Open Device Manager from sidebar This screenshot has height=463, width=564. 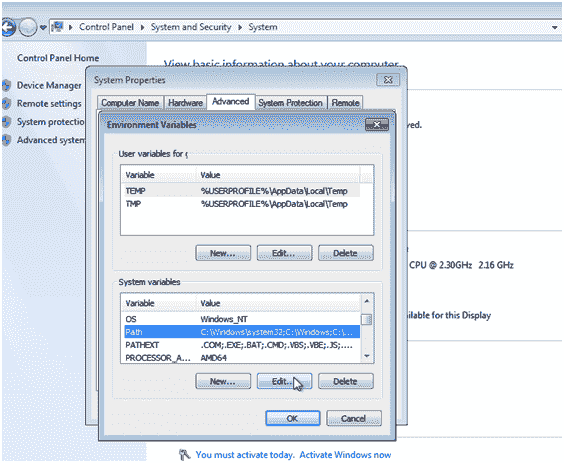coord(49,85)
